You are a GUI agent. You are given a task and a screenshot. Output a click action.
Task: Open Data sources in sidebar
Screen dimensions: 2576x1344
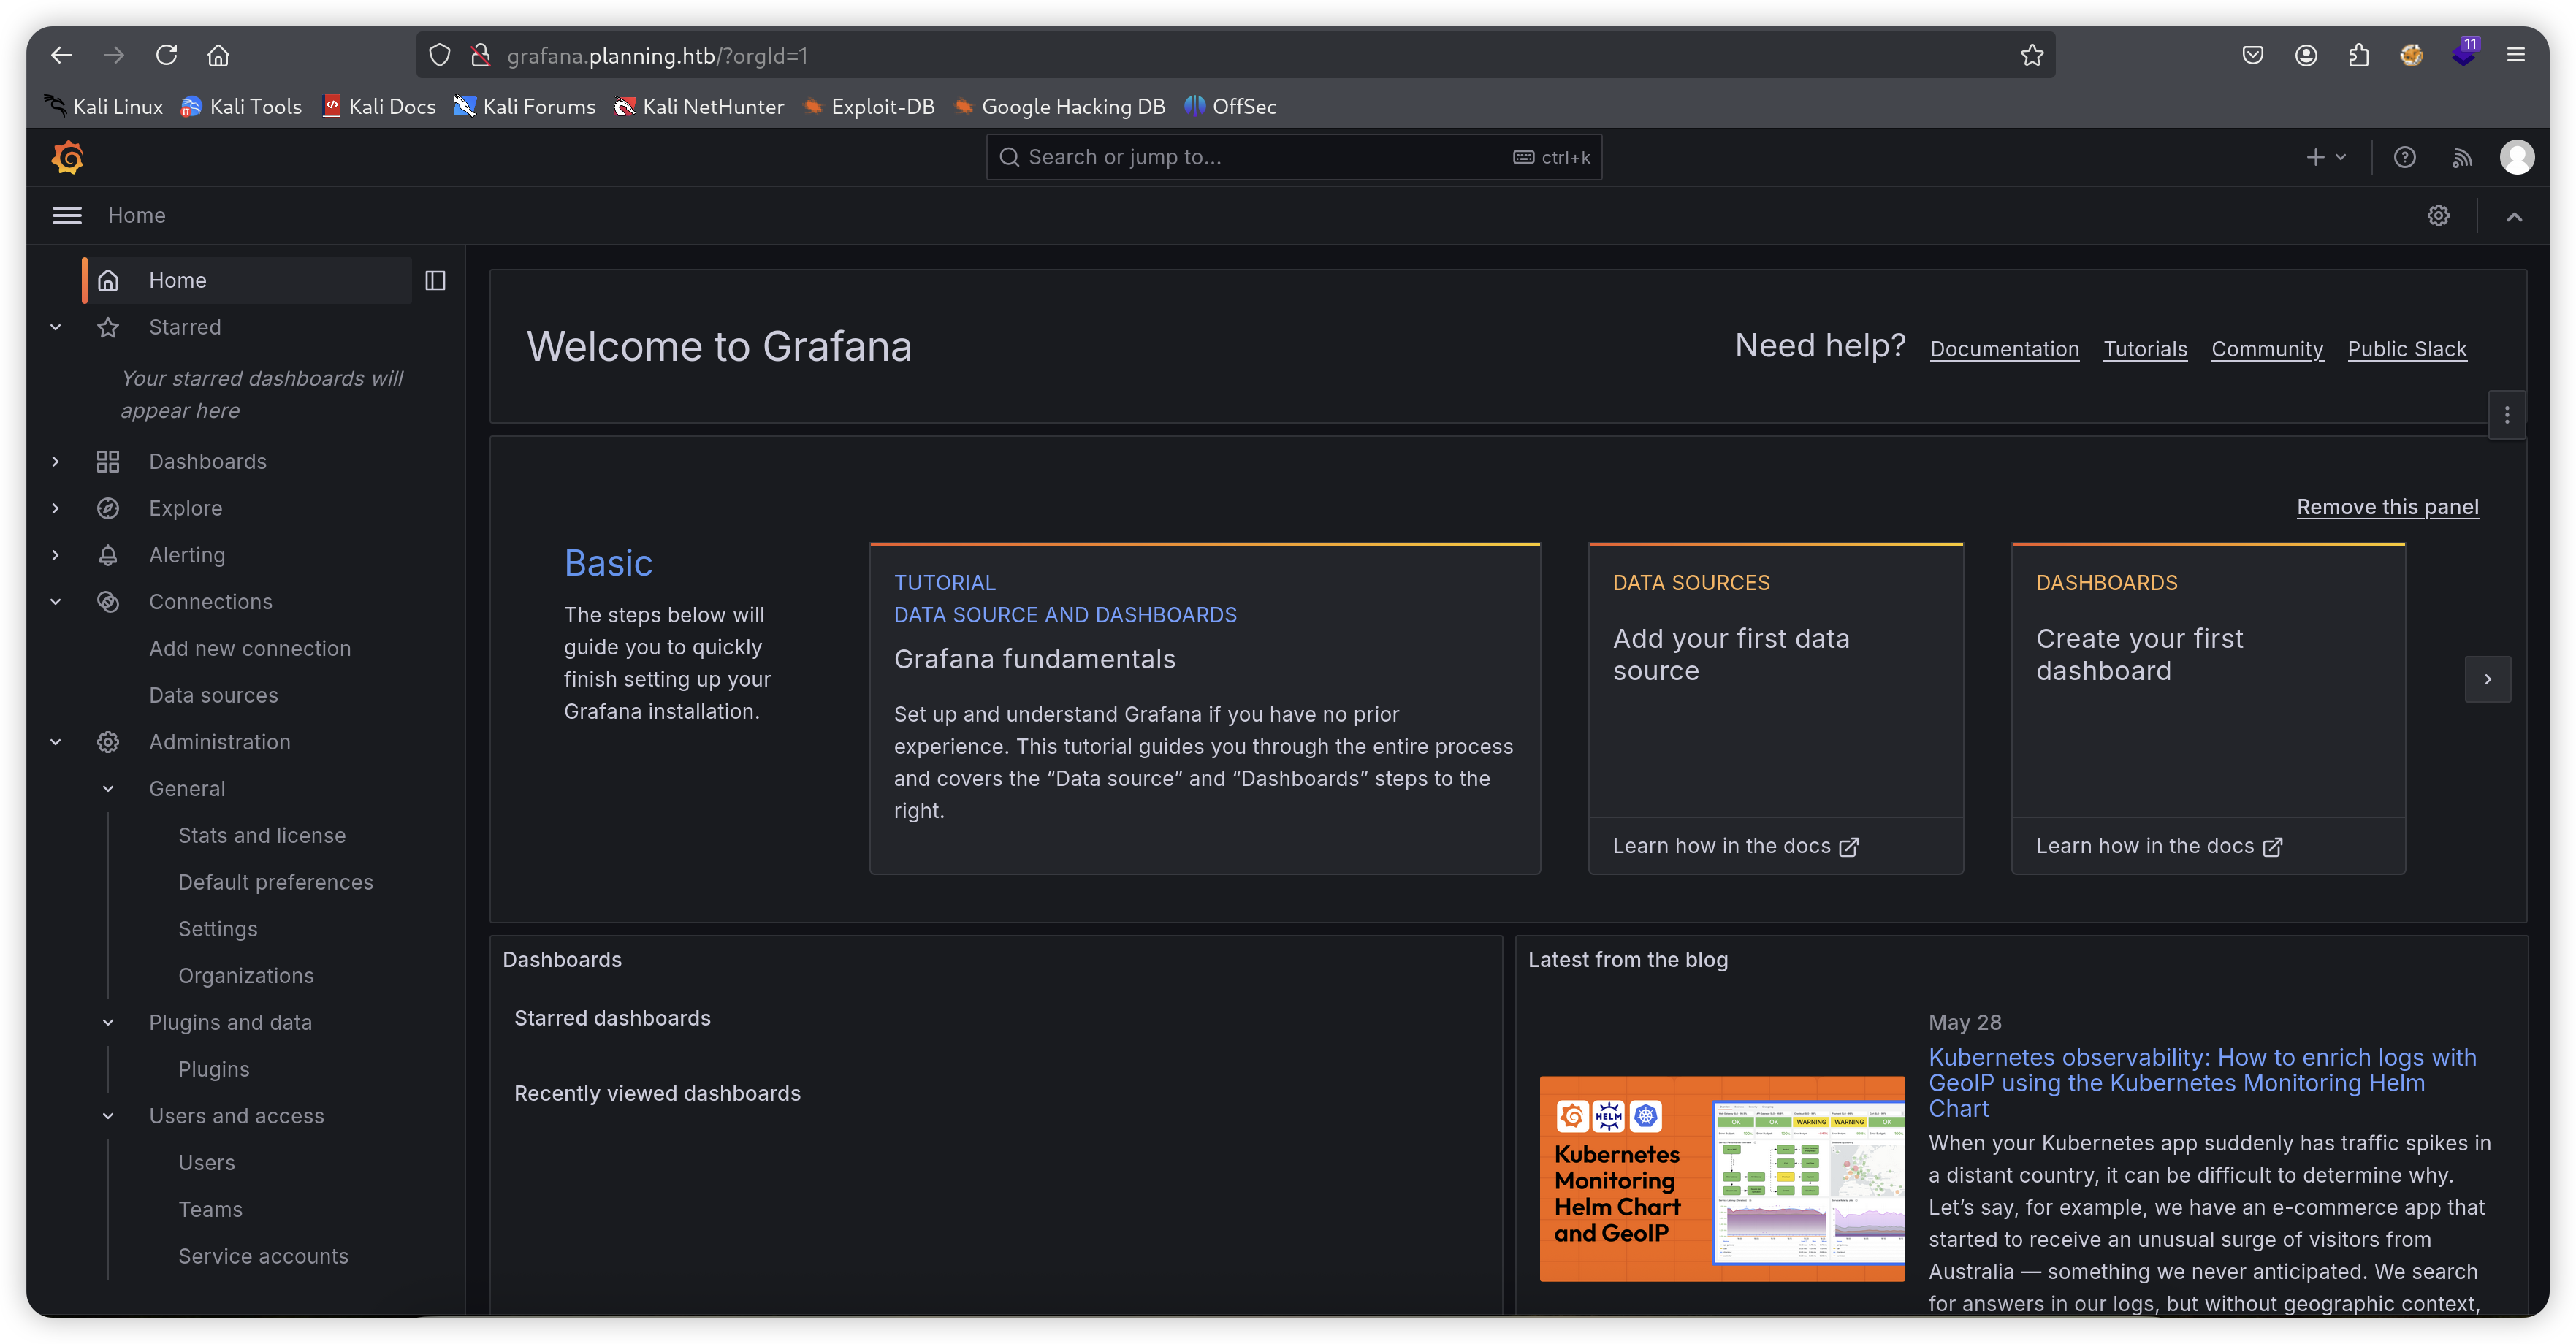(213, 695)
